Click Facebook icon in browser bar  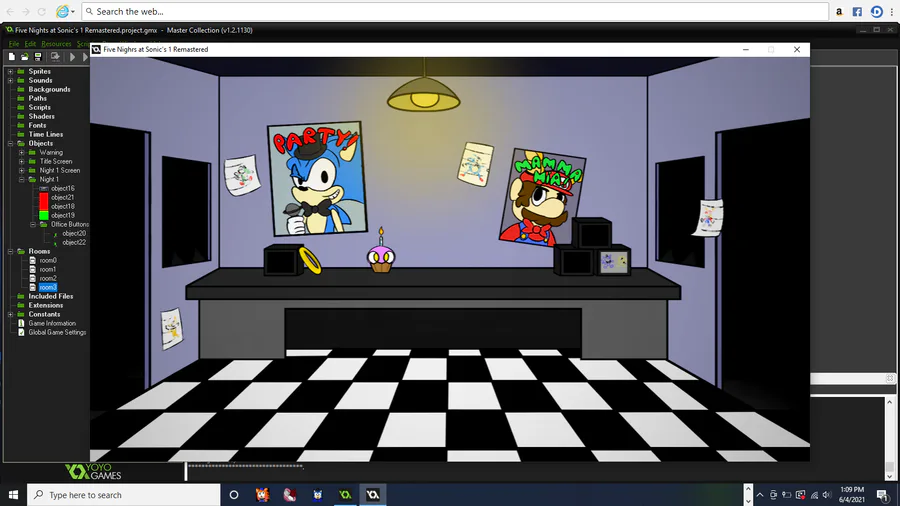point(857,11)
